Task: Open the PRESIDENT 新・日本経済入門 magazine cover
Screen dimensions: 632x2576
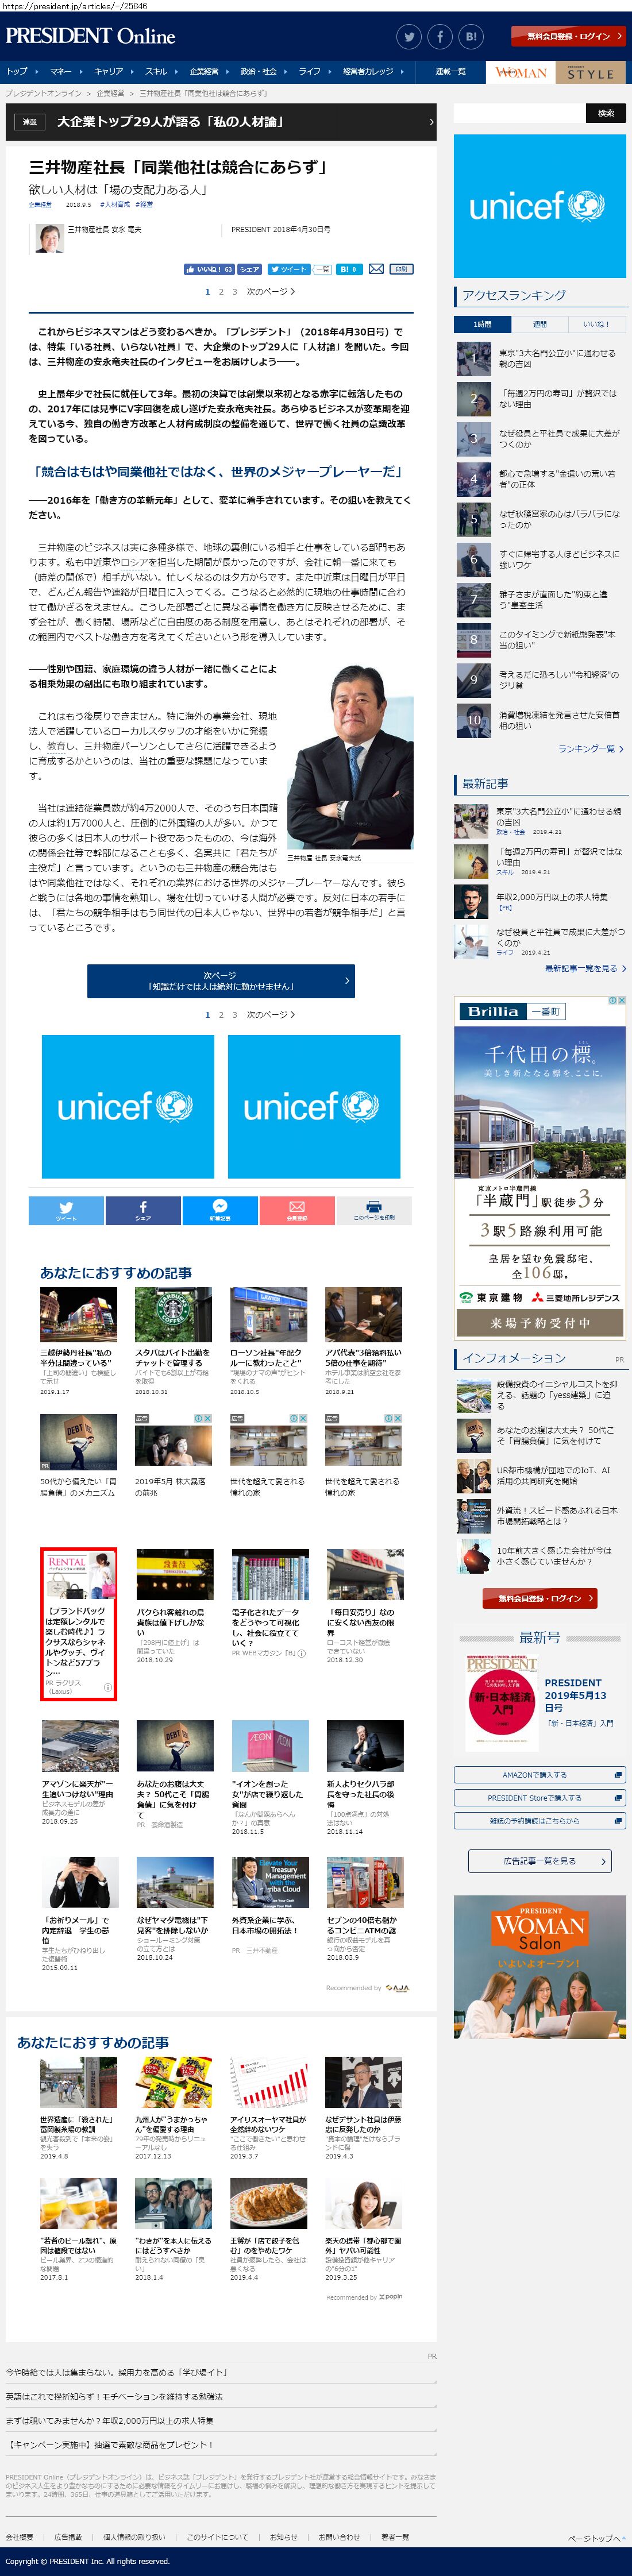Action: (x=502, y=1704)
